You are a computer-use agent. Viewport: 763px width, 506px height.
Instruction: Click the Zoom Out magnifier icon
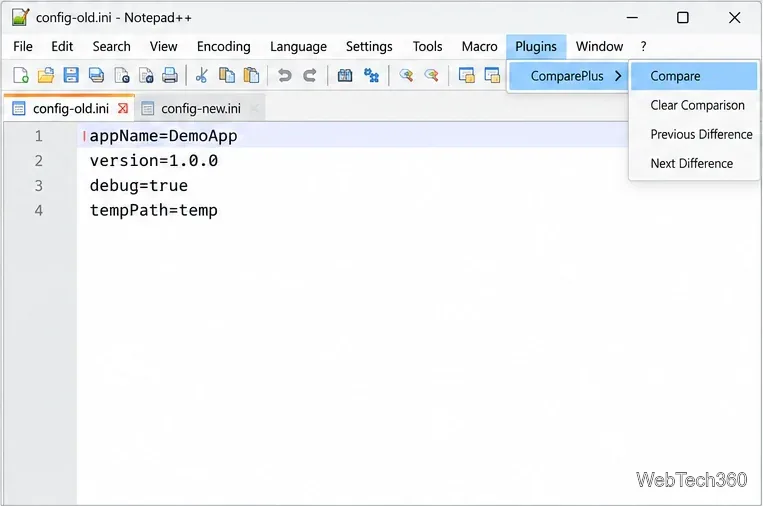pos(432,75)
